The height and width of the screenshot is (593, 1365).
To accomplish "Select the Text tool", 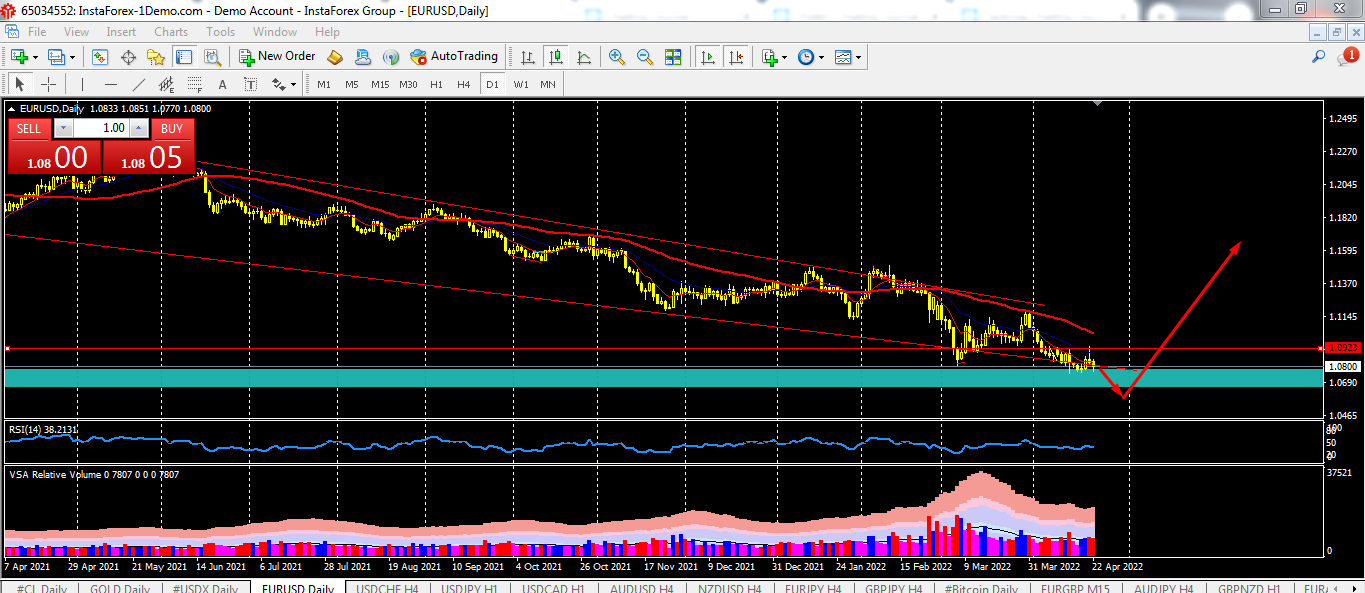I will (x=222, y=84).
